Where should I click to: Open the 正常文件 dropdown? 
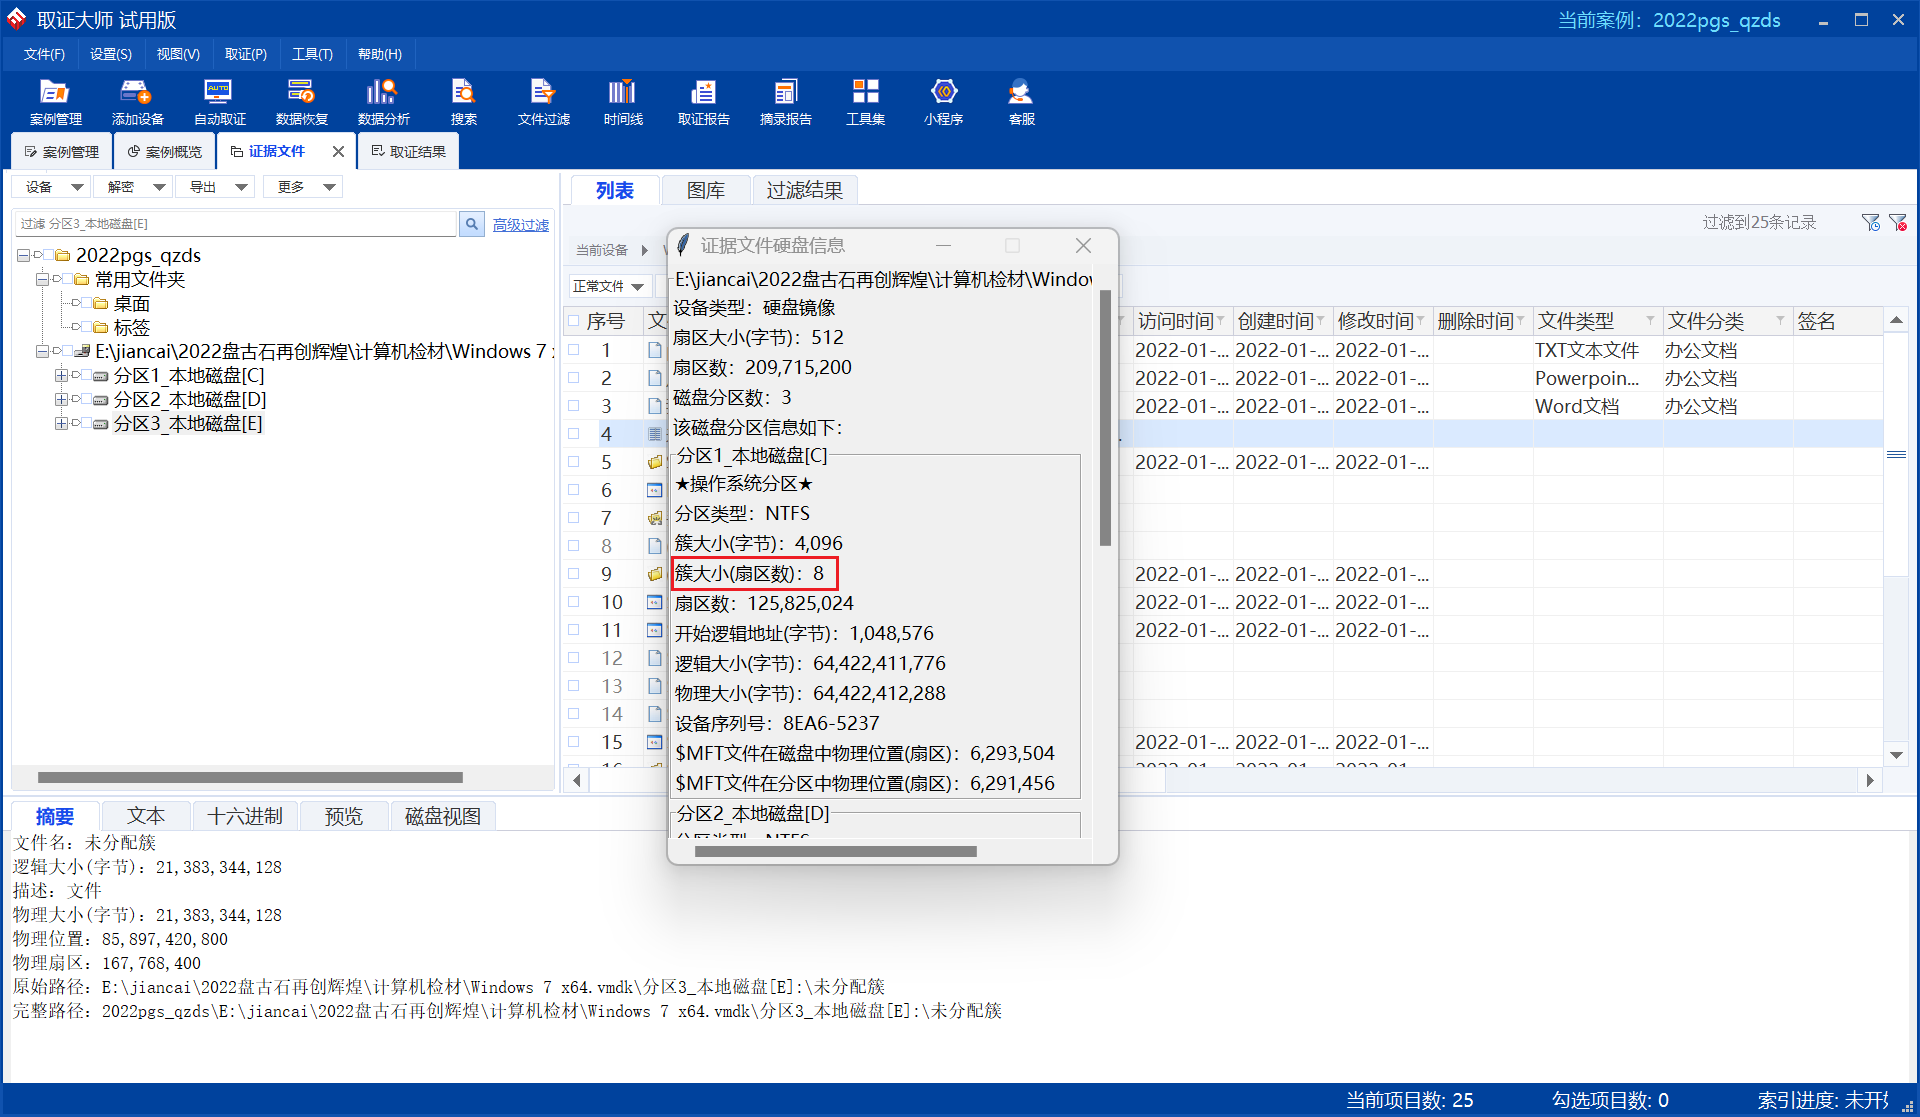609,286
